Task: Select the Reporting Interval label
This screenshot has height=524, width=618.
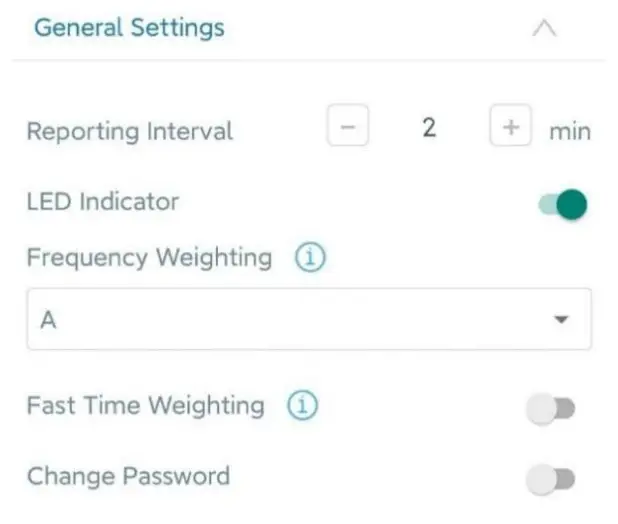Action: [129, 131]
